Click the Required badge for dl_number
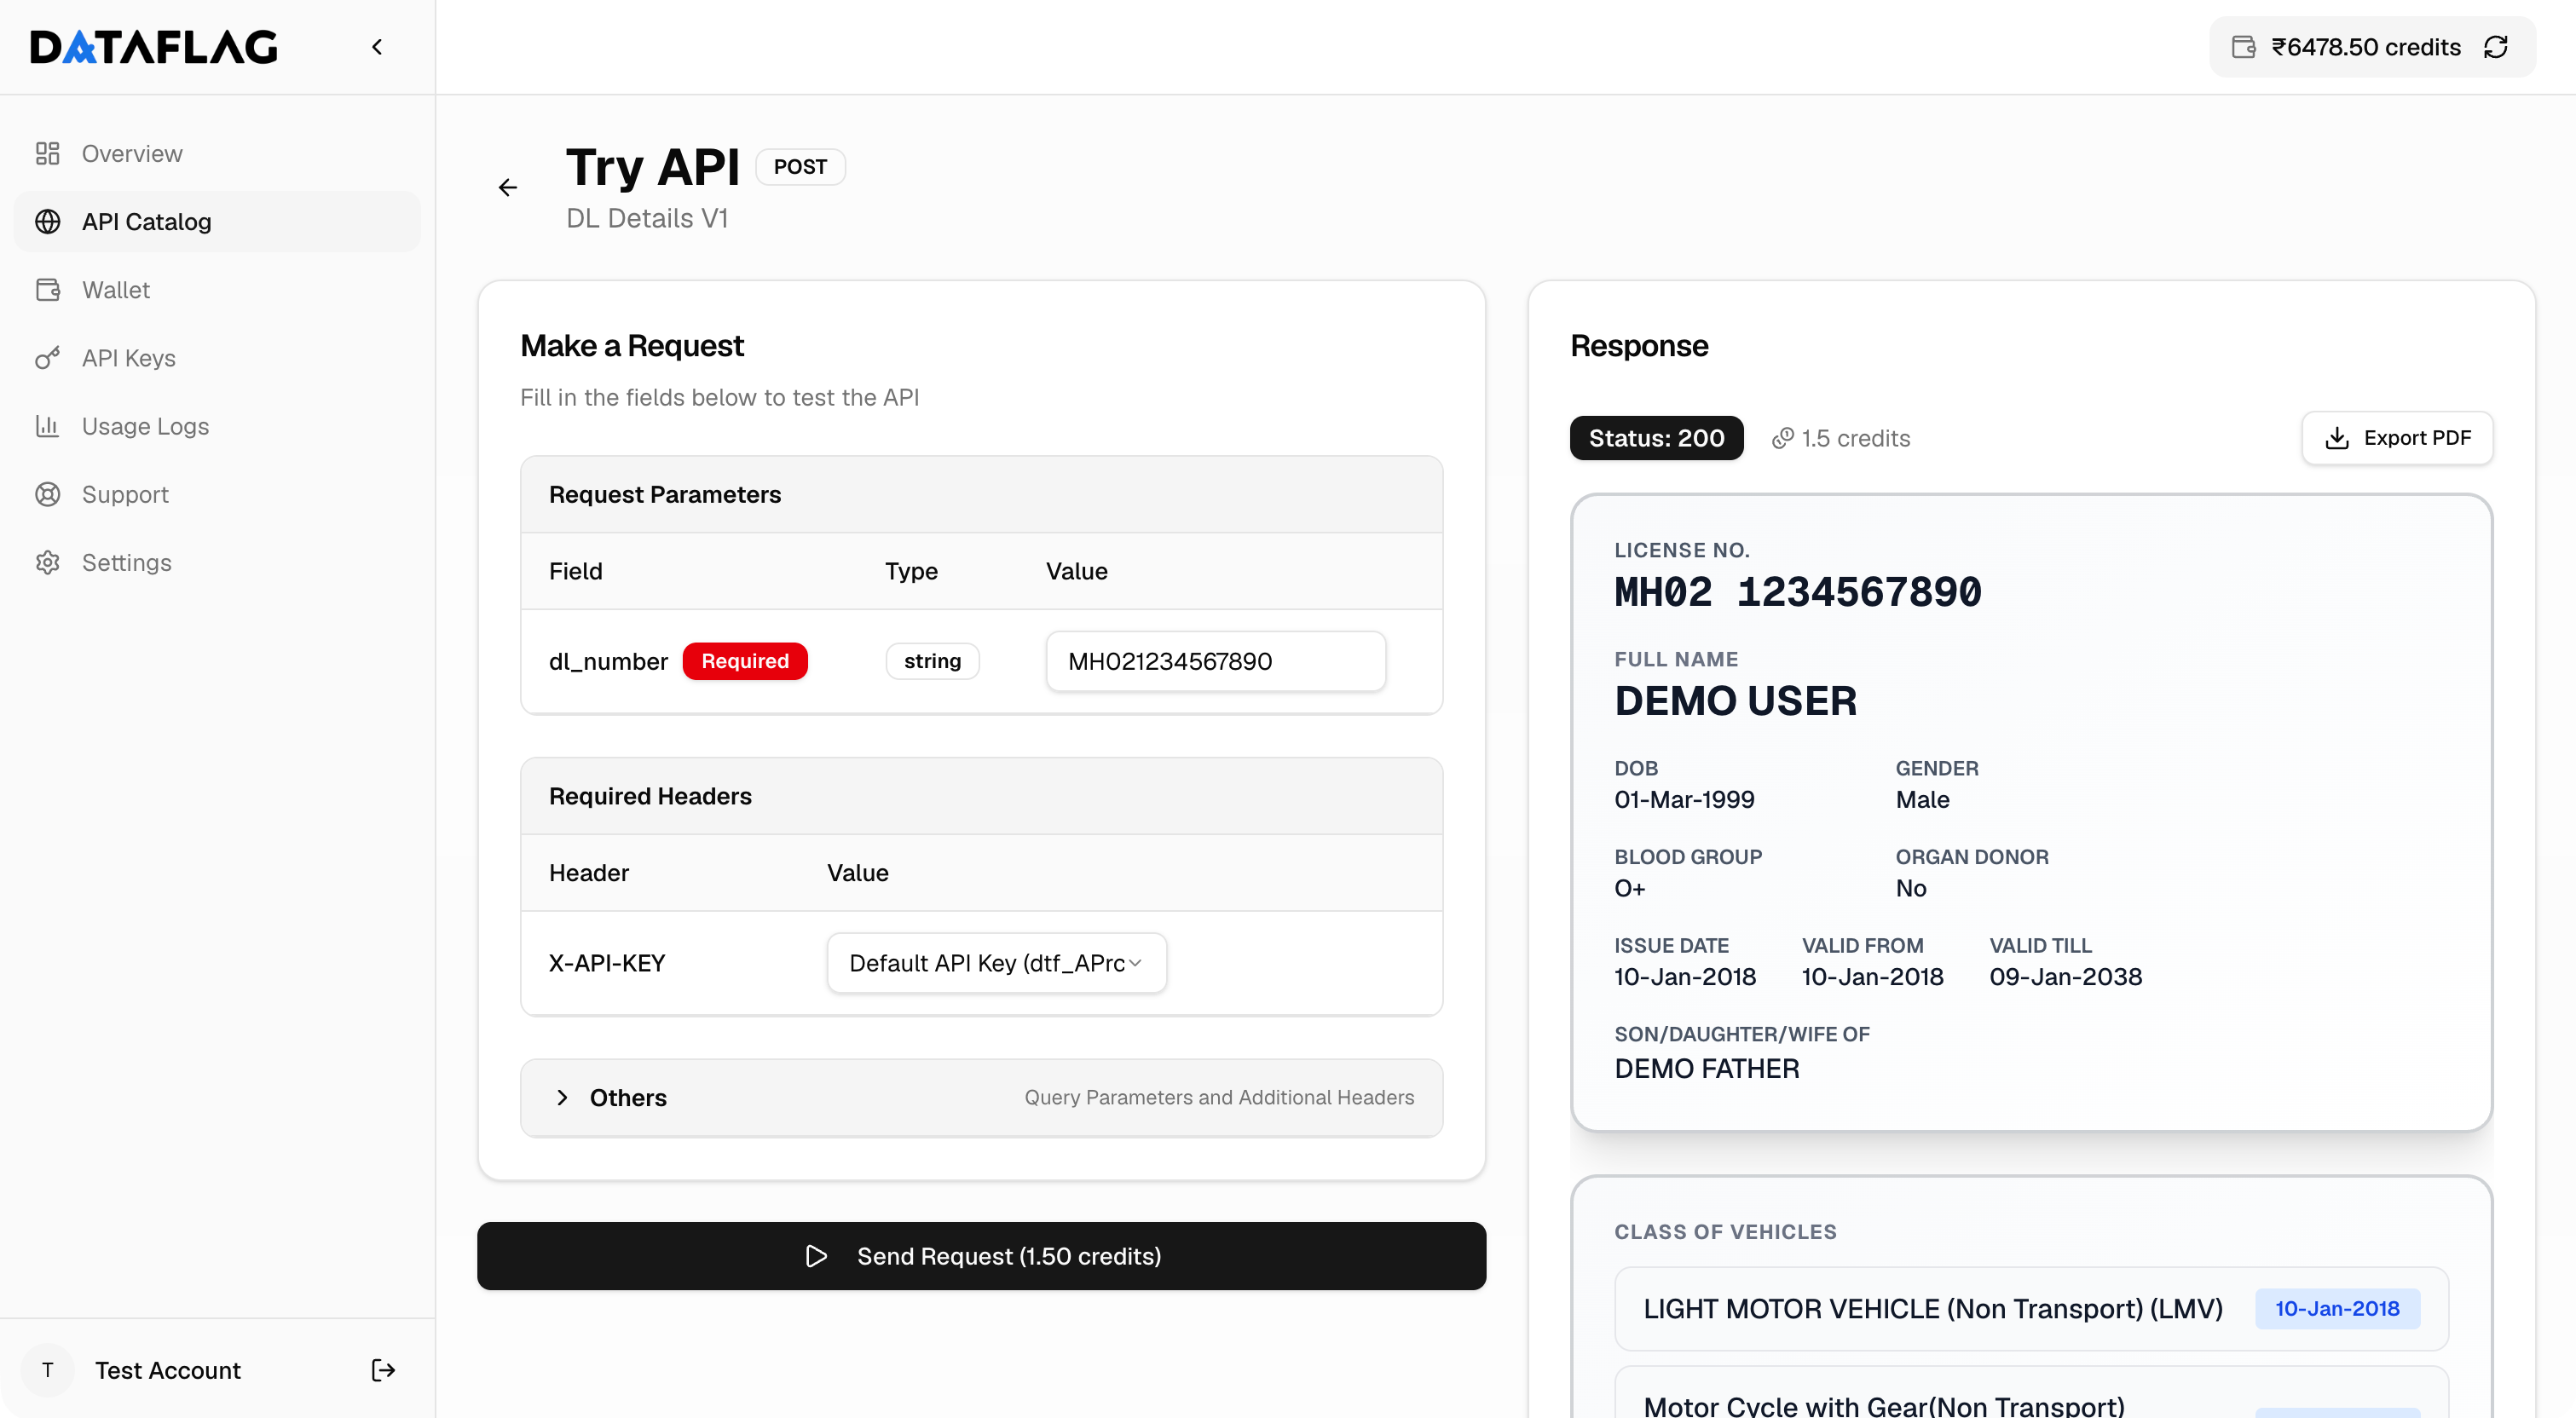Viewport: 2576px width, 1418px height. coord(745,661)
